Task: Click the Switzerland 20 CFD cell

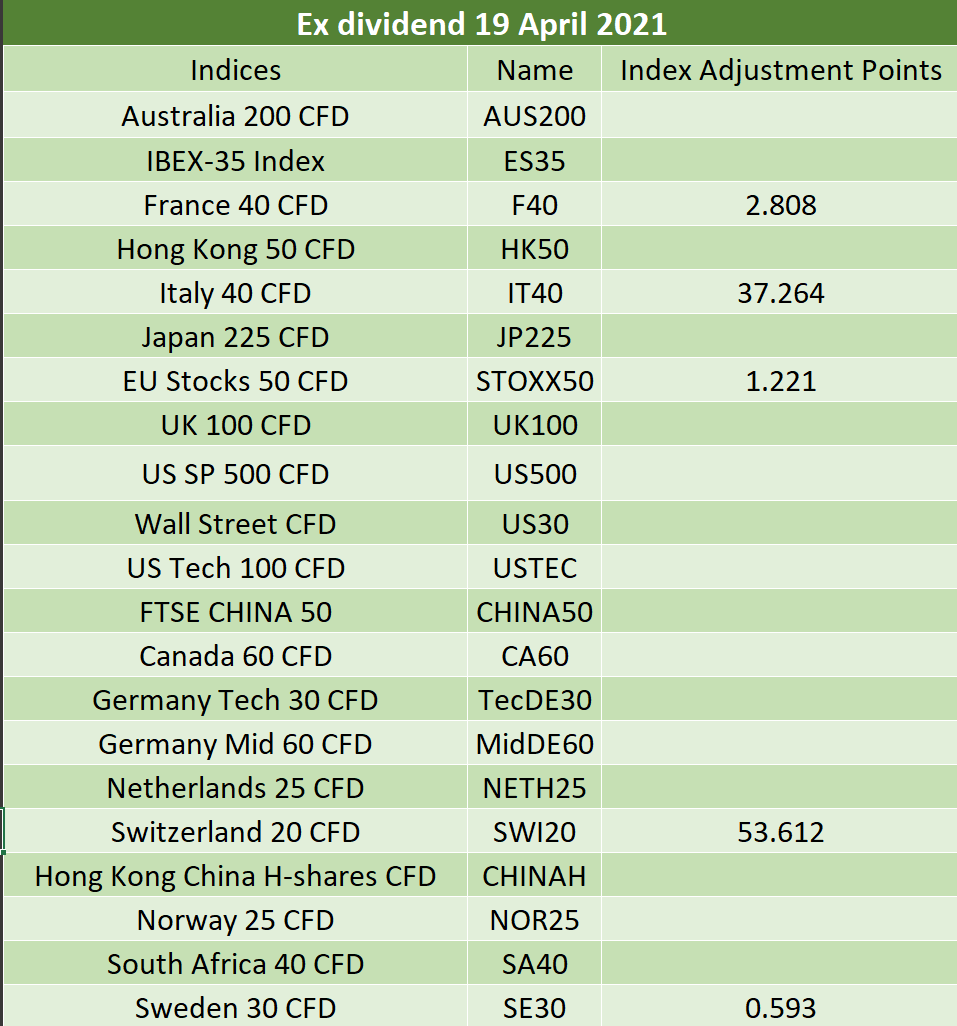Action: coord(235,831)
